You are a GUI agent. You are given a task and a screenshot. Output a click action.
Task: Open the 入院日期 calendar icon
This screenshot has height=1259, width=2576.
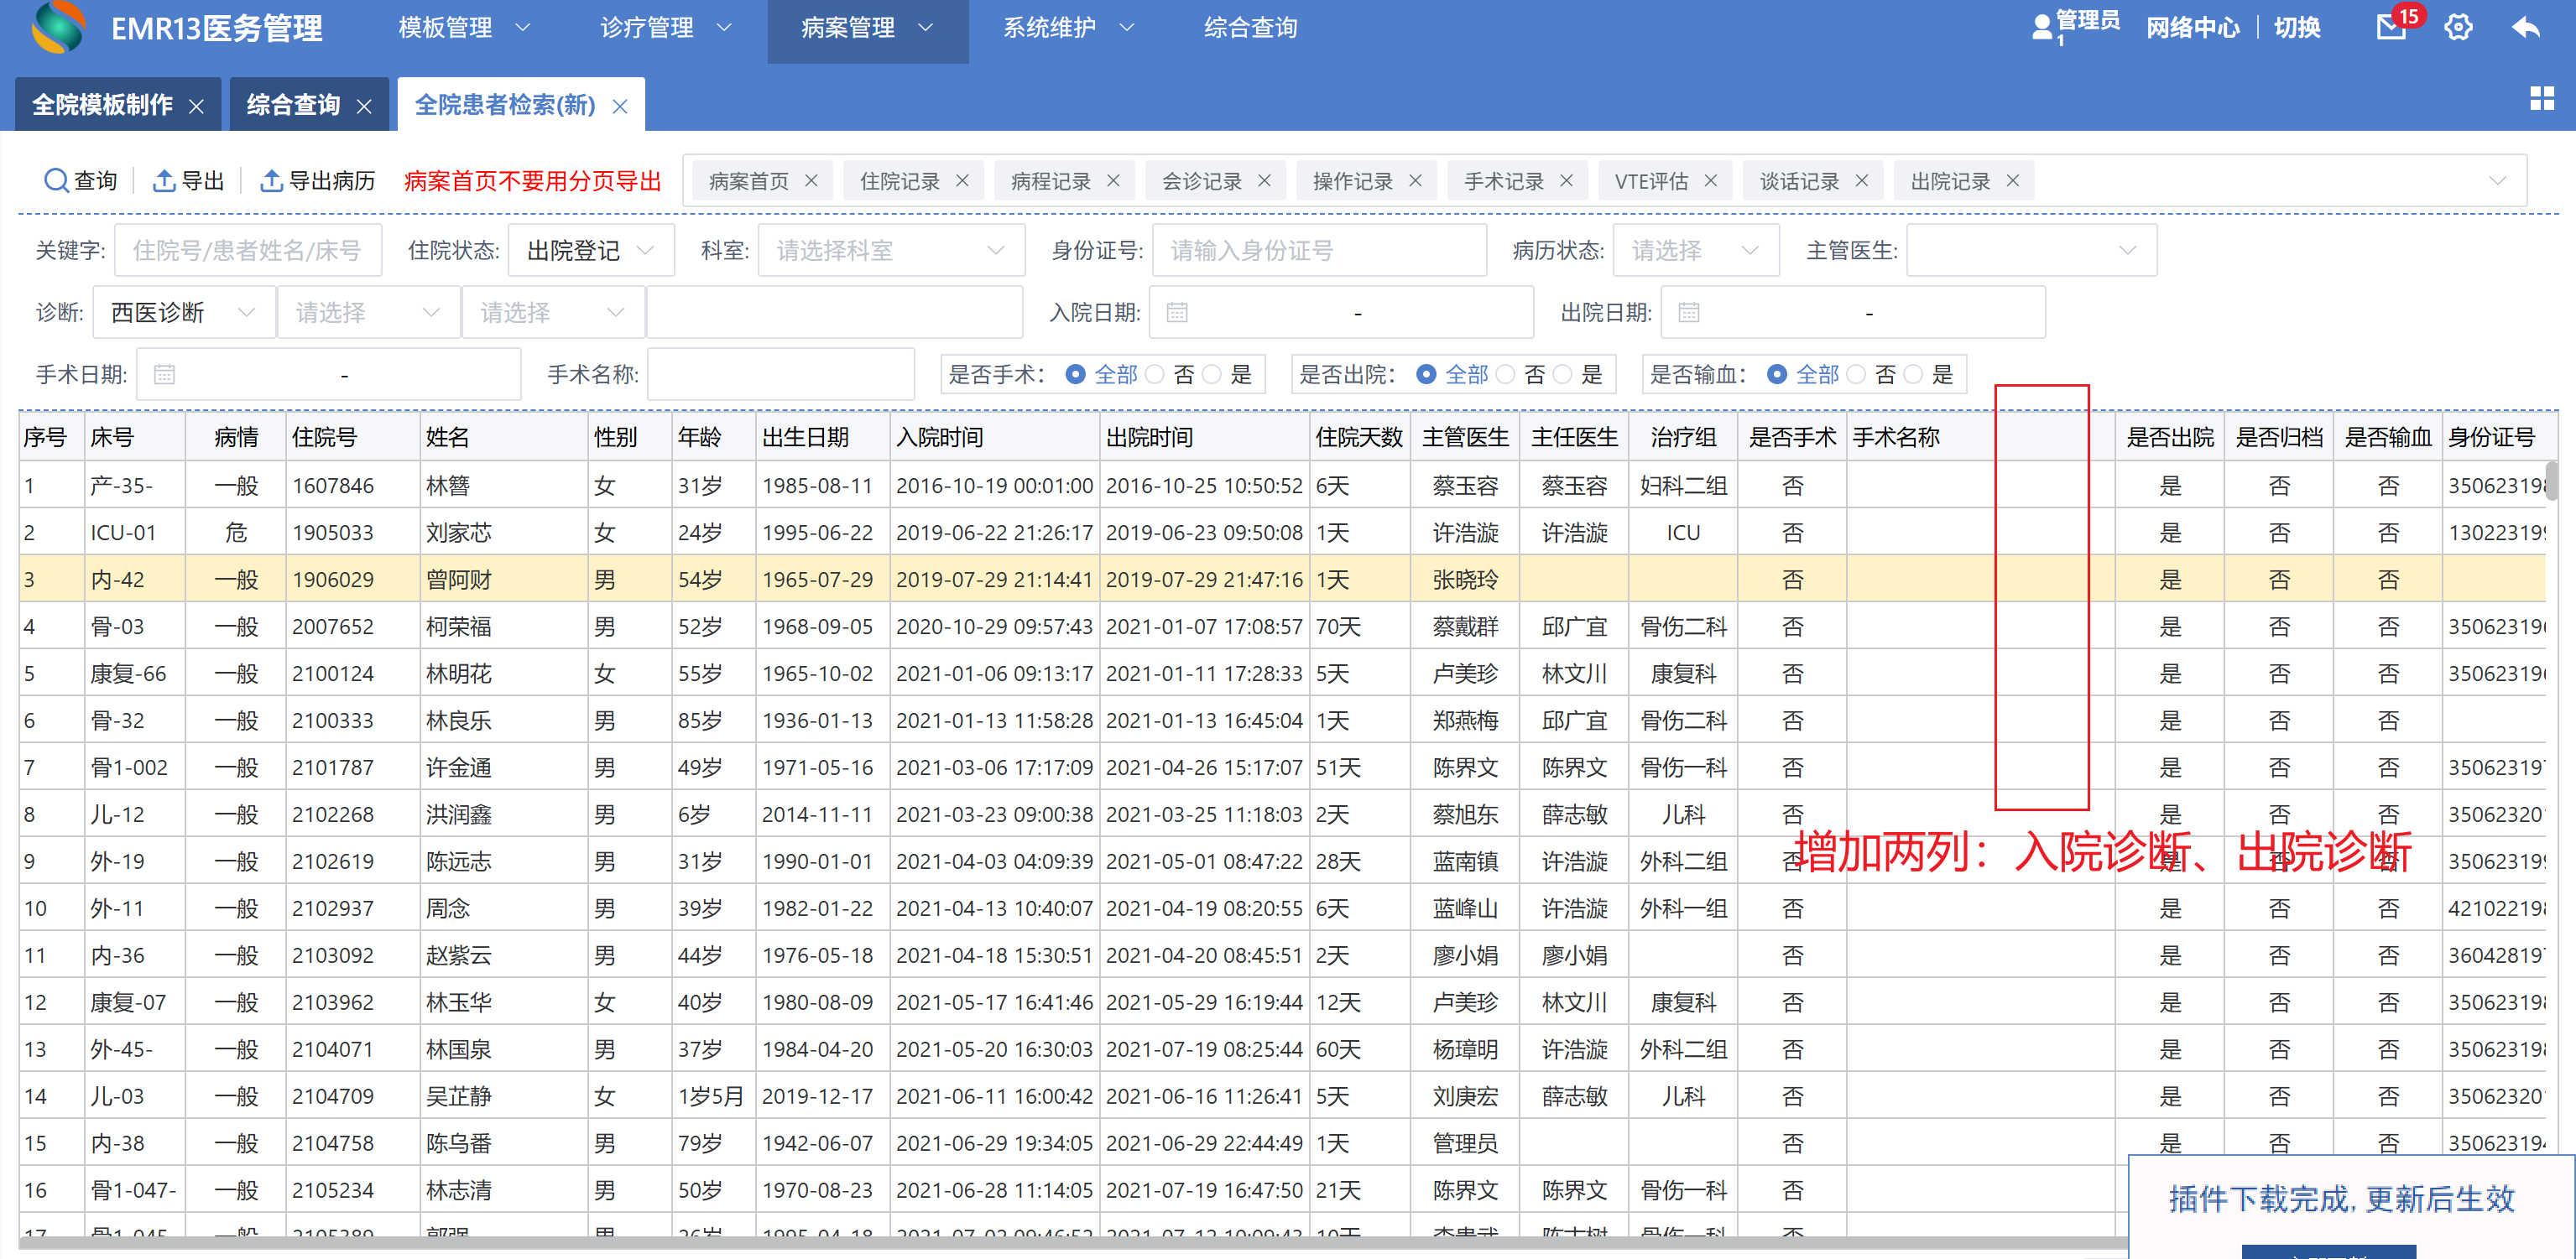(1177, 313)
